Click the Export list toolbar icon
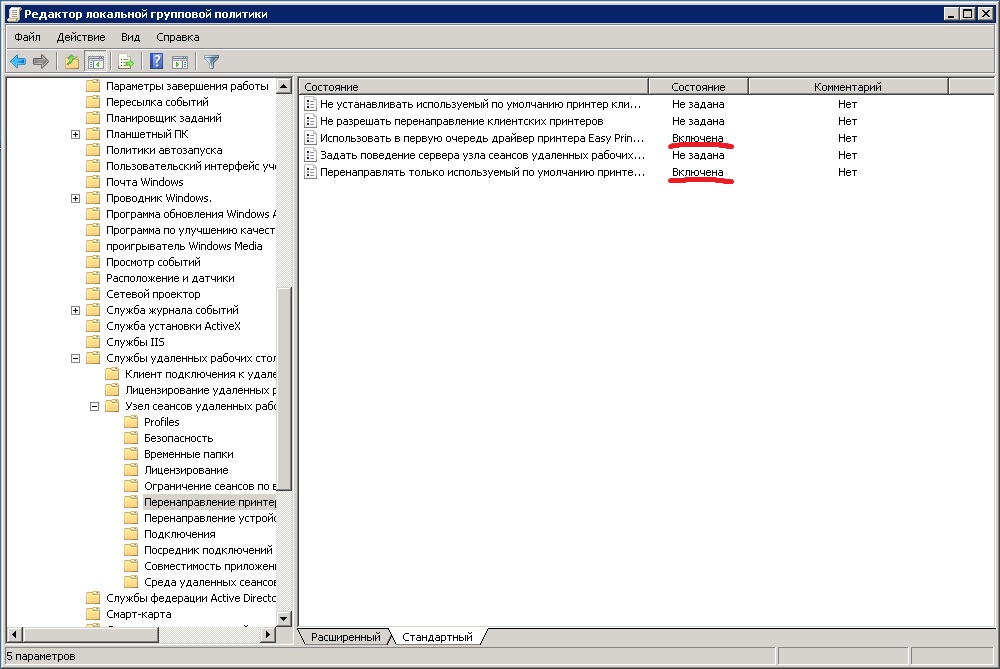 126,62
